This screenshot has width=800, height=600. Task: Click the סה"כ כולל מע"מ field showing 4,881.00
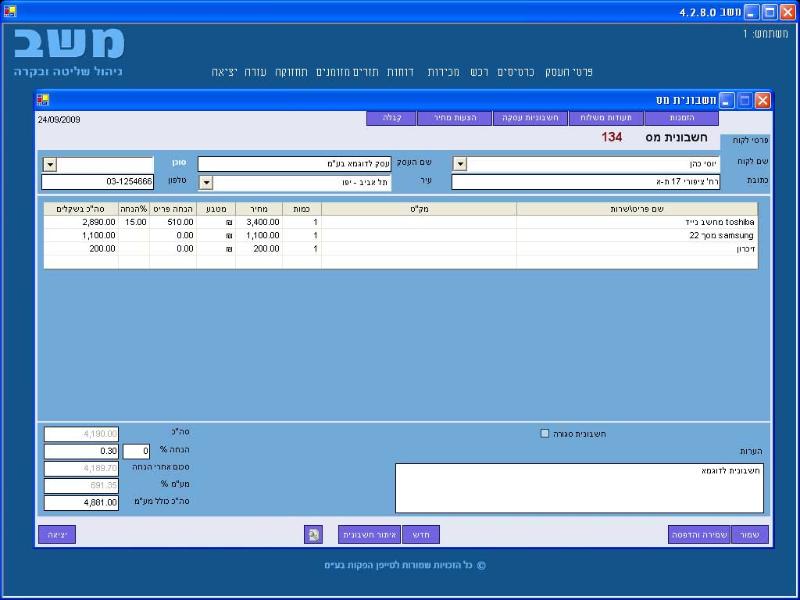81,503
